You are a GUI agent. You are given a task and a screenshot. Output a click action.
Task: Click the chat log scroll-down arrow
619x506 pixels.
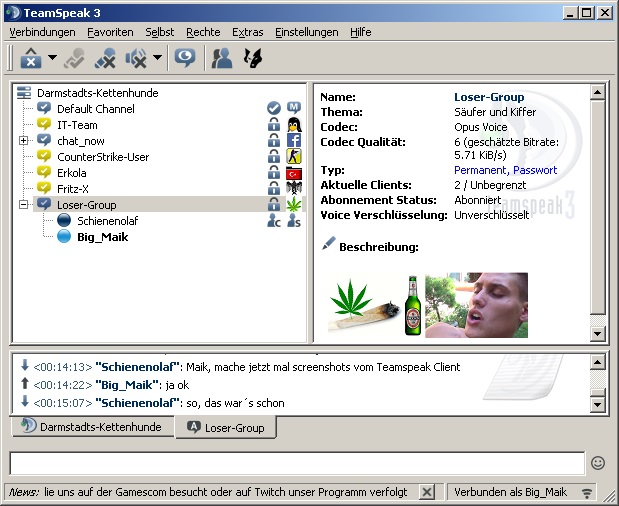point(597,404)
